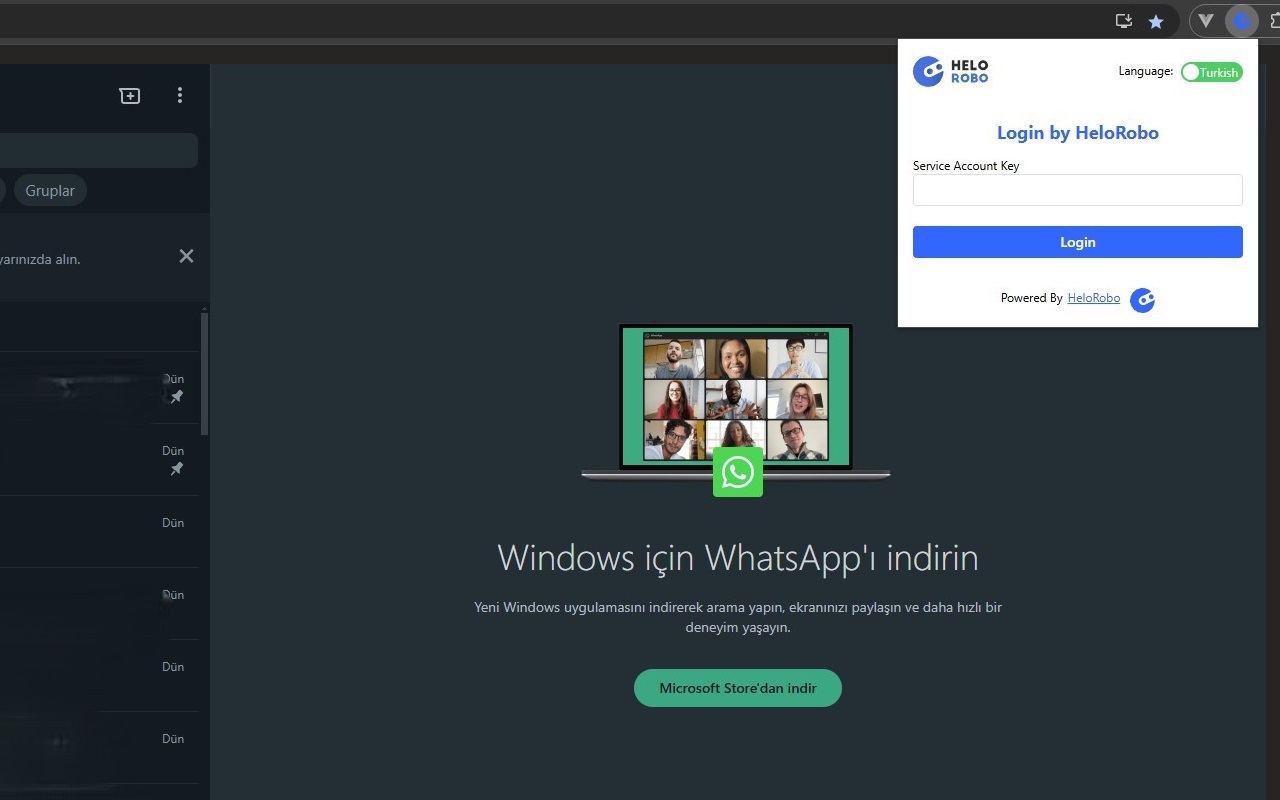
Task: Open the Vue devtools extension icon
Action: (x=1206, y=21)
